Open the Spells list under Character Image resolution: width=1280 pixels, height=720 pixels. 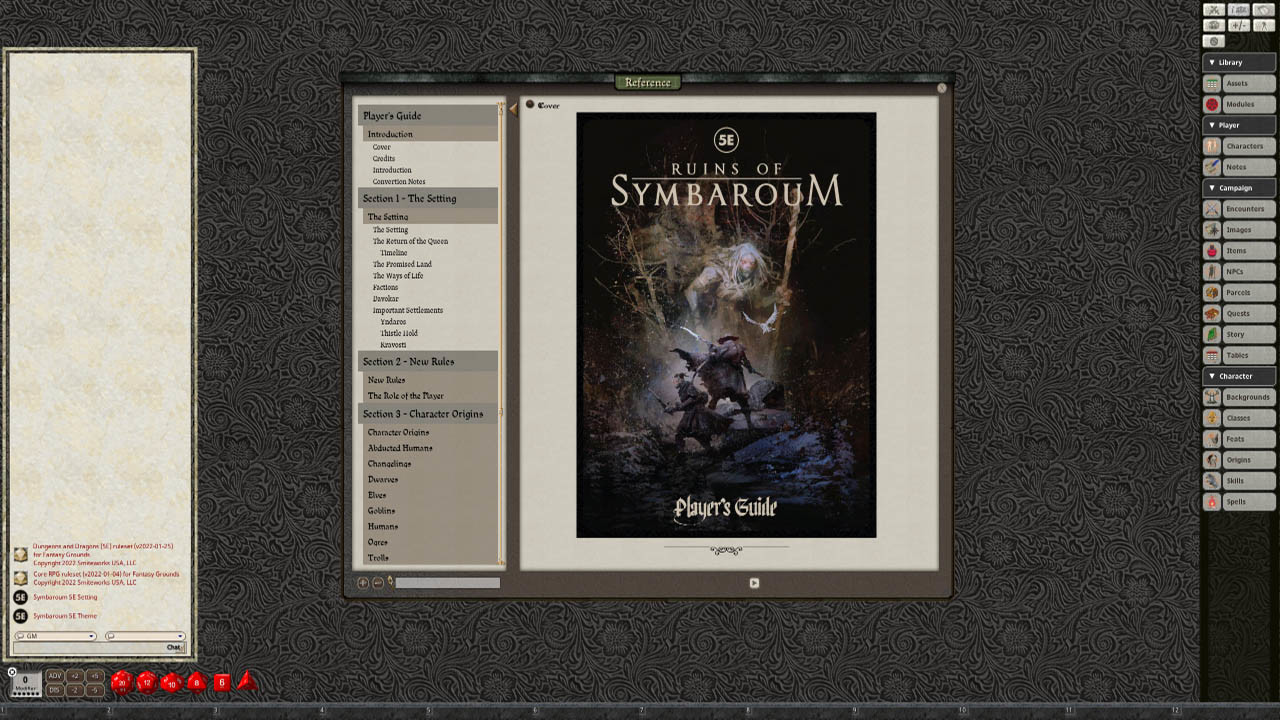(1247, 501)
